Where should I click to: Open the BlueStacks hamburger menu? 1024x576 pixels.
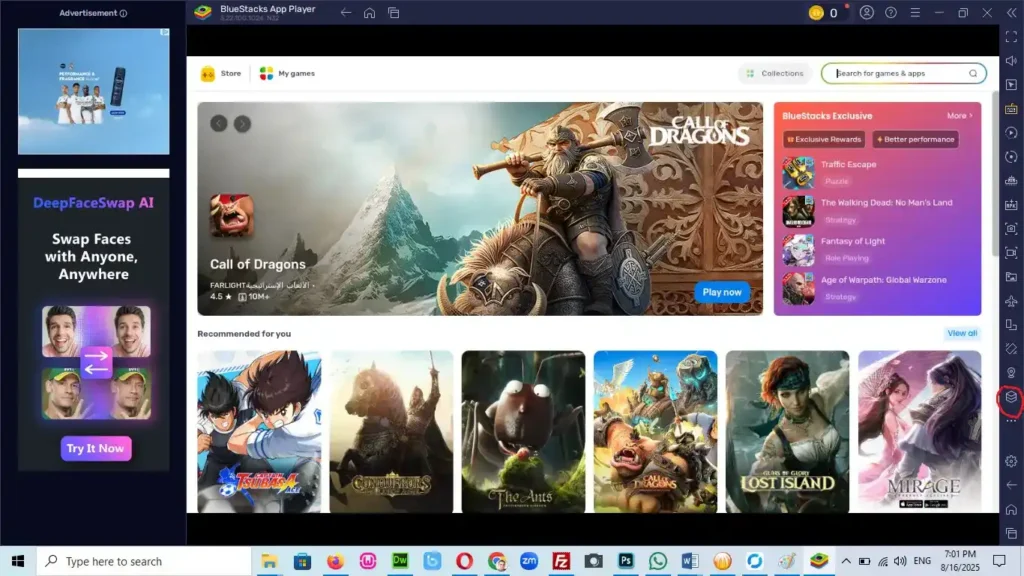(914, 13)
